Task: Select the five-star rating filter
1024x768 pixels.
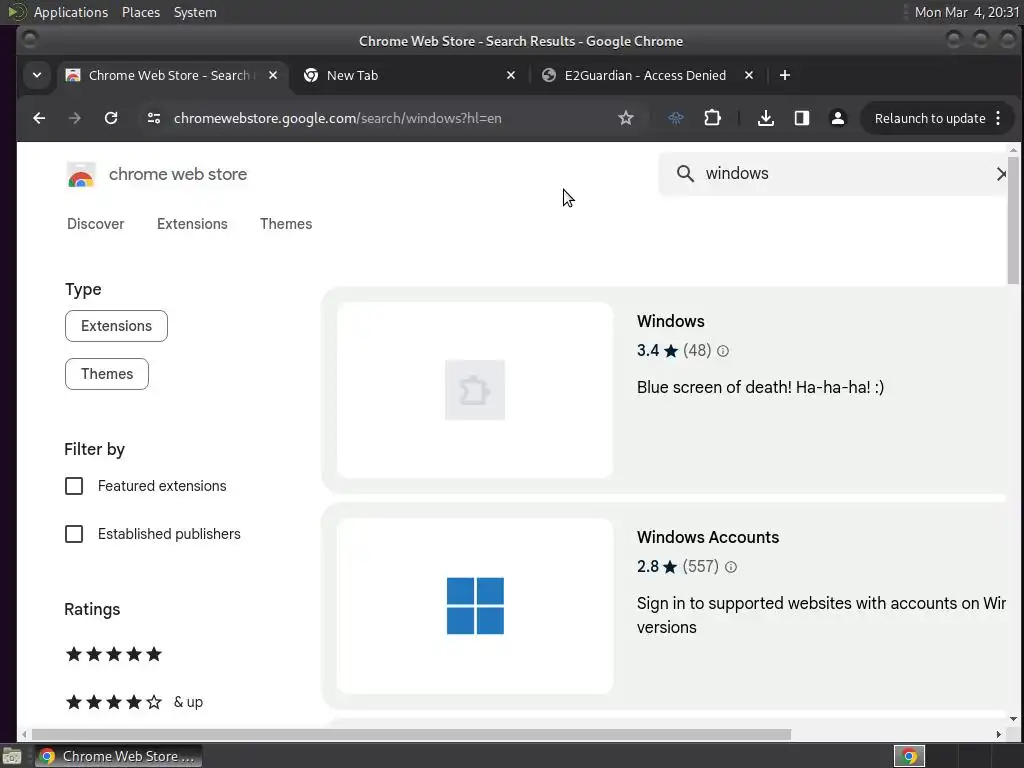Action: click(114, 654)
